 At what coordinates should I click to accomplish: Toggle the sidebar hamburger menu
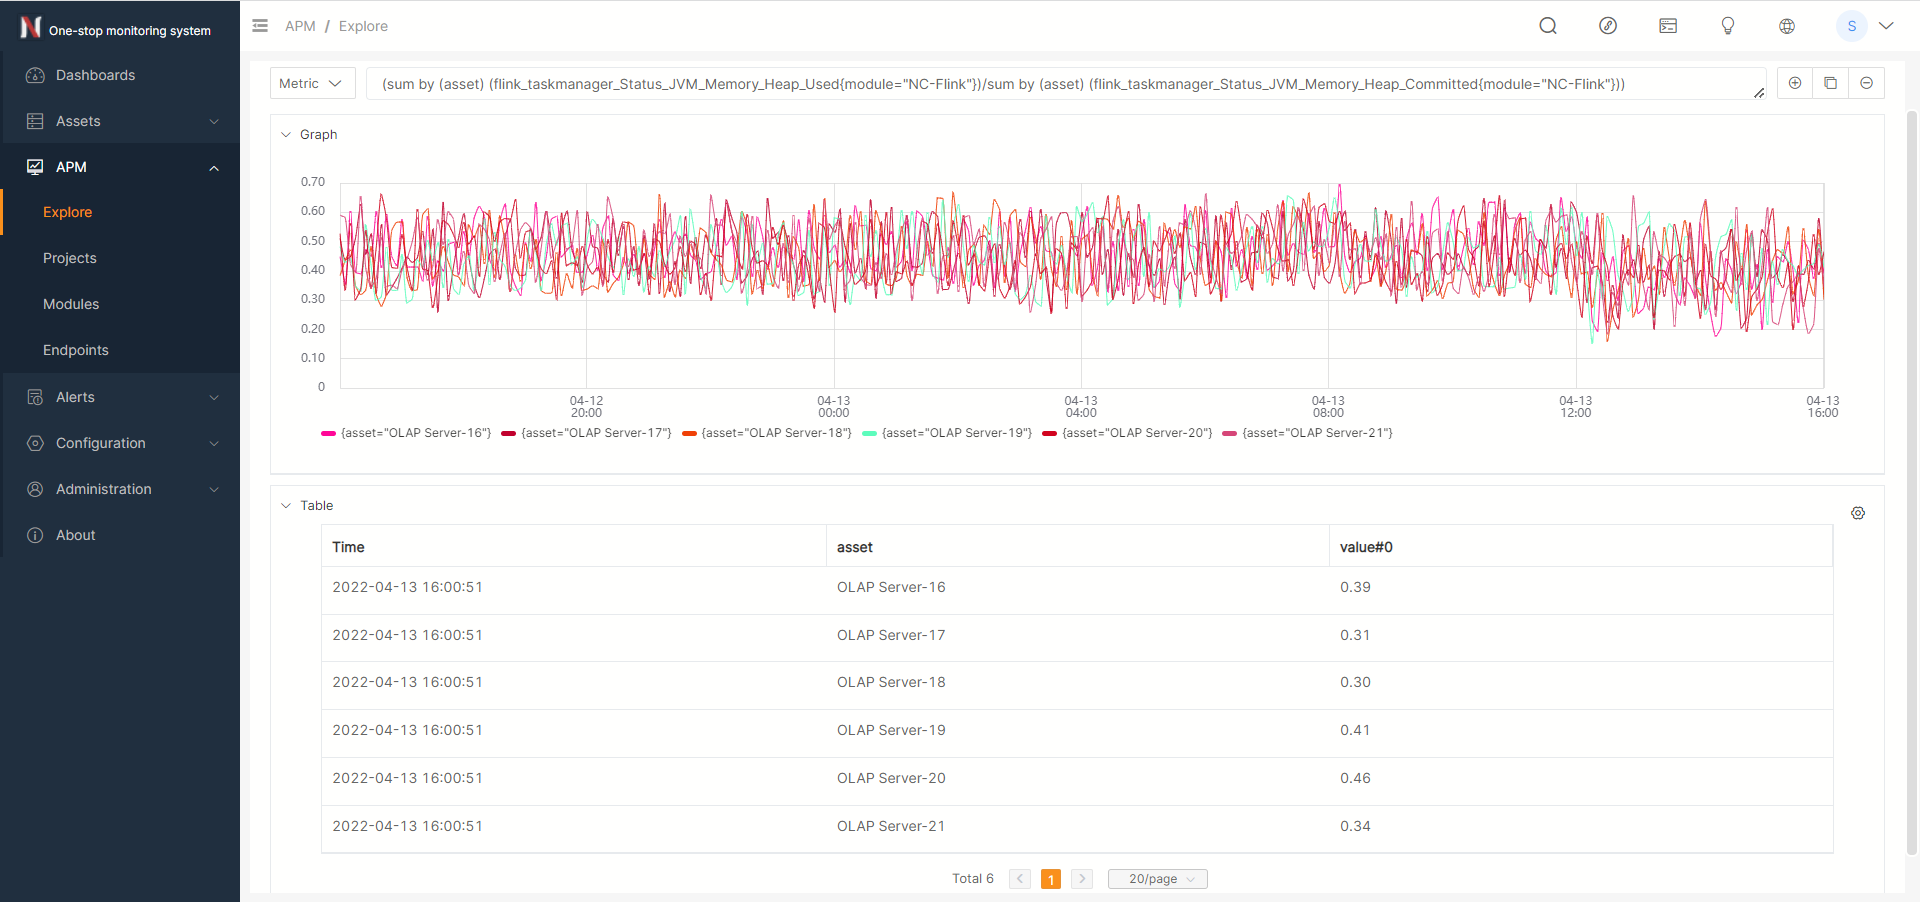(260, 26)
